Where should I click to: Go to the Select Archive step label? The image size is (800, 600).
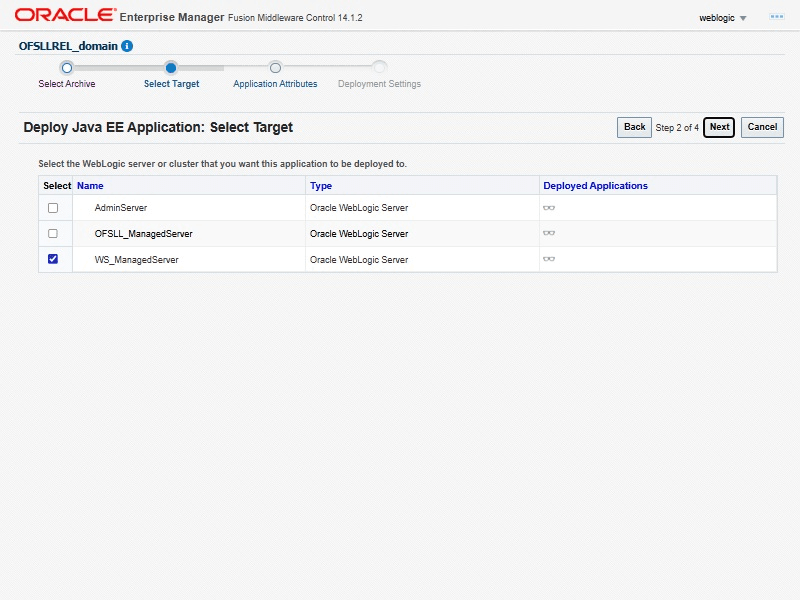click(67, 84)
